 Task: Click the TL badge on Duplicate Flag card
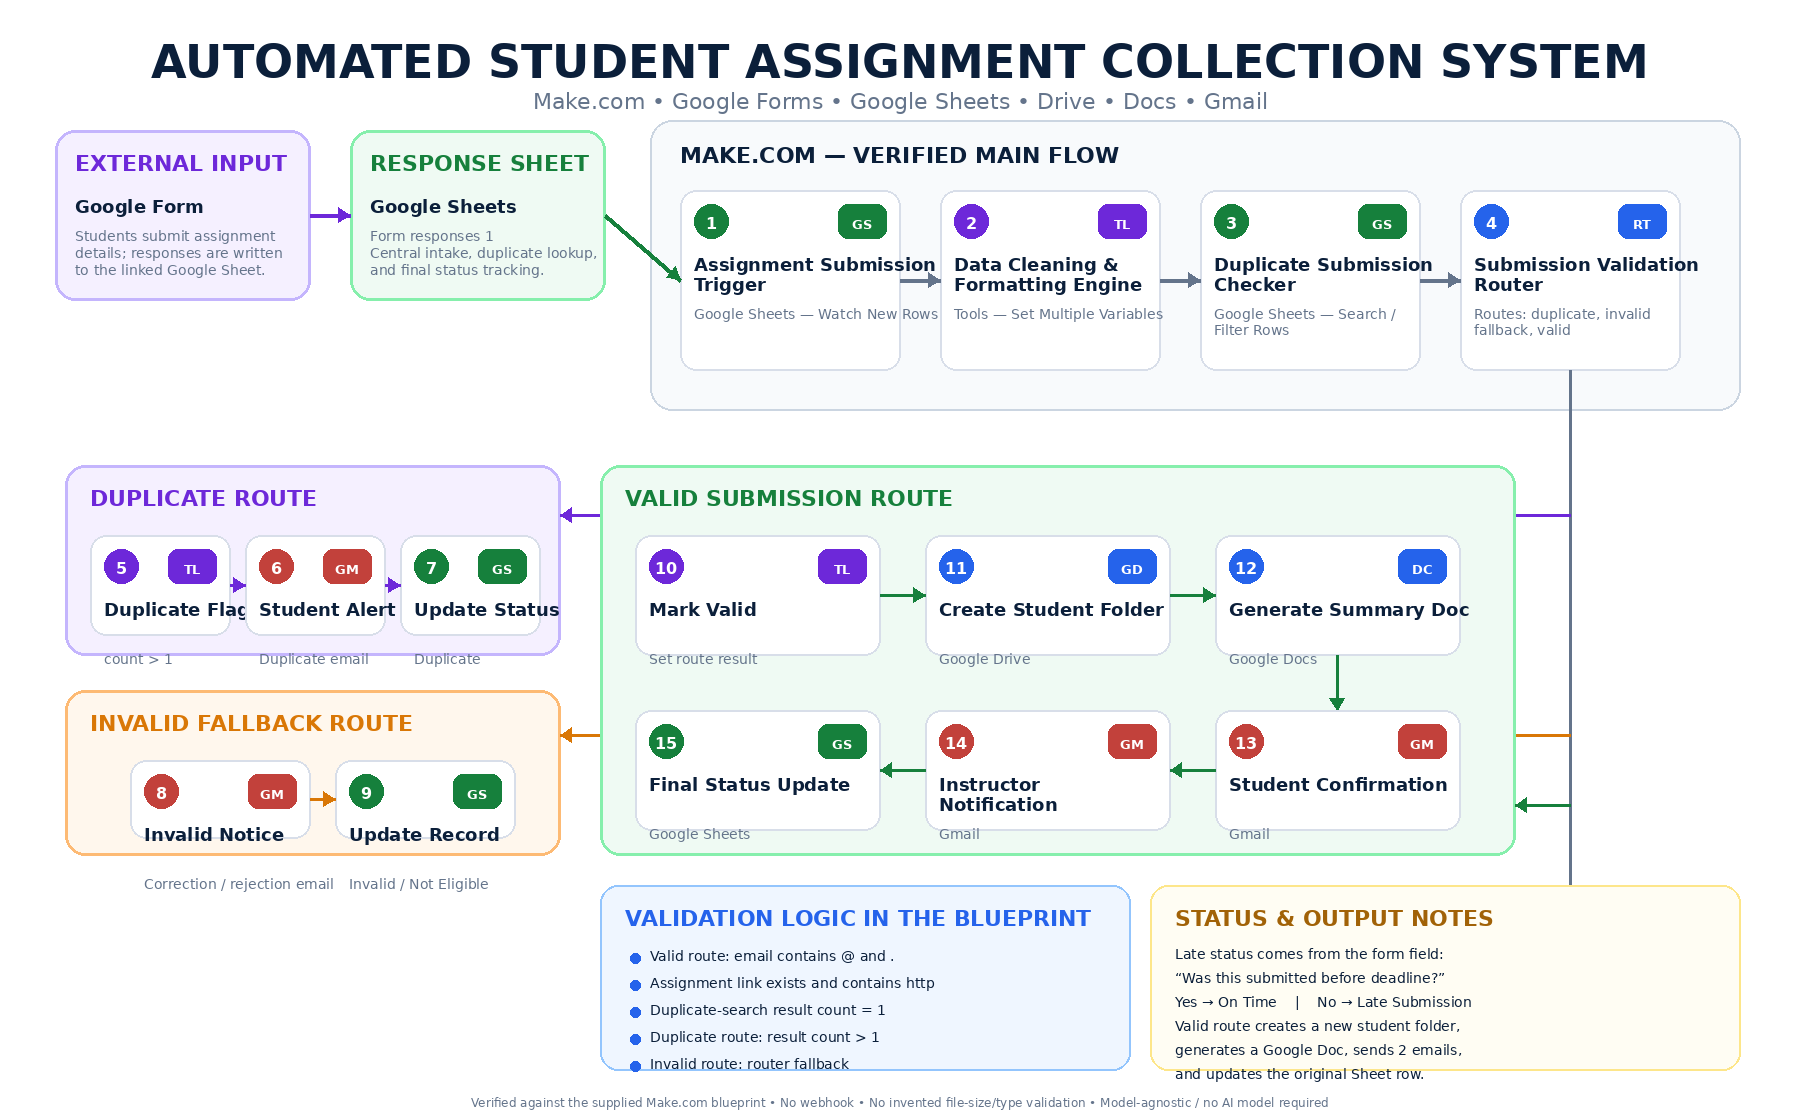point(192,567)
